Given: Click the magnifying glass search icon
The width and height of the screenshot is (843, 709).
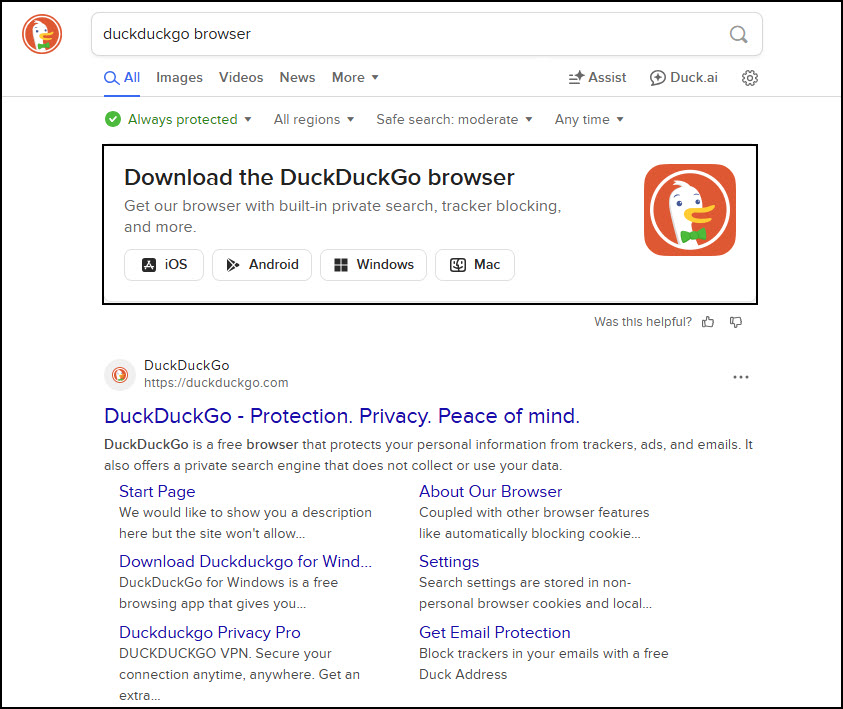Looking at the screenshot, I should click(x=738, y=34).
